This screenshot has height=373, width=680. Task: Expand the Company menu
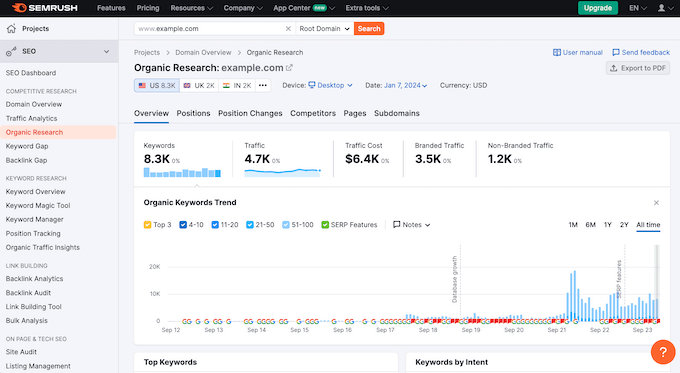coord(243,8)
